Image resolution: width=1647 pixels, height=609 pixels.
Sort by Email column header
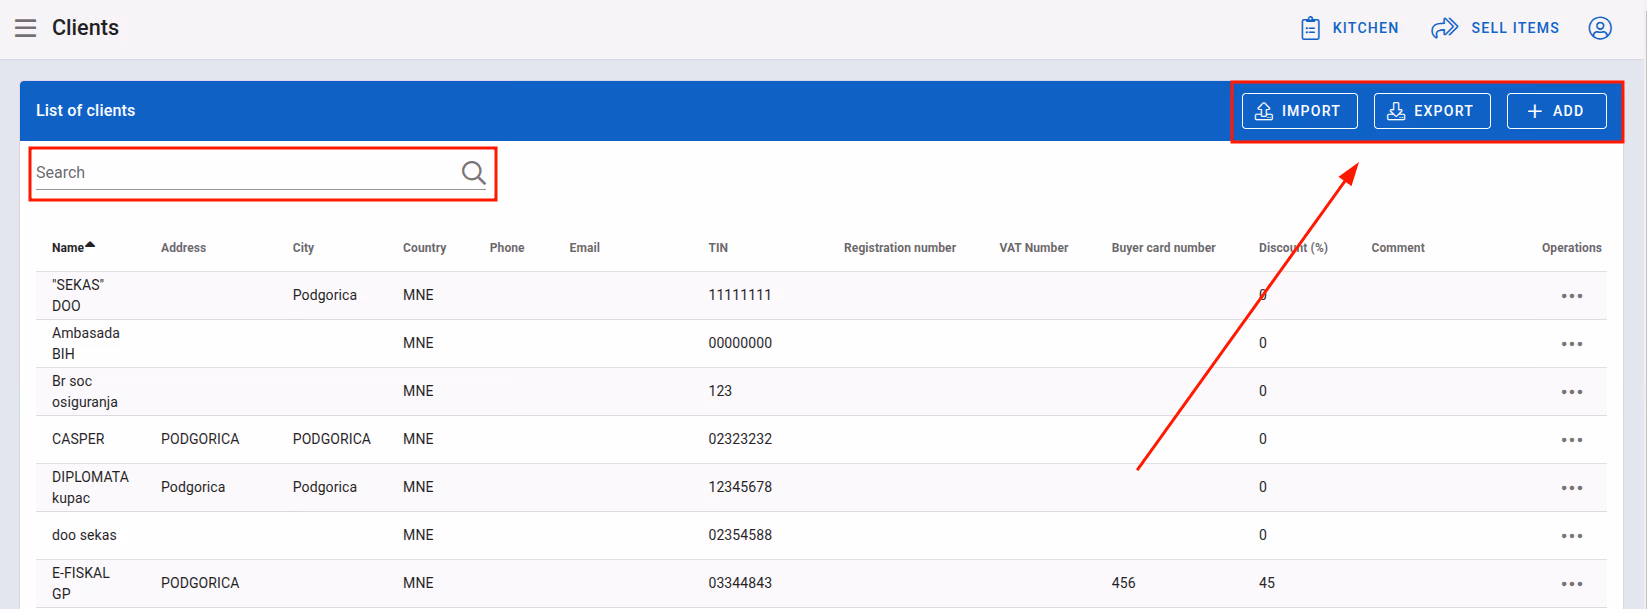pos(584,247)
